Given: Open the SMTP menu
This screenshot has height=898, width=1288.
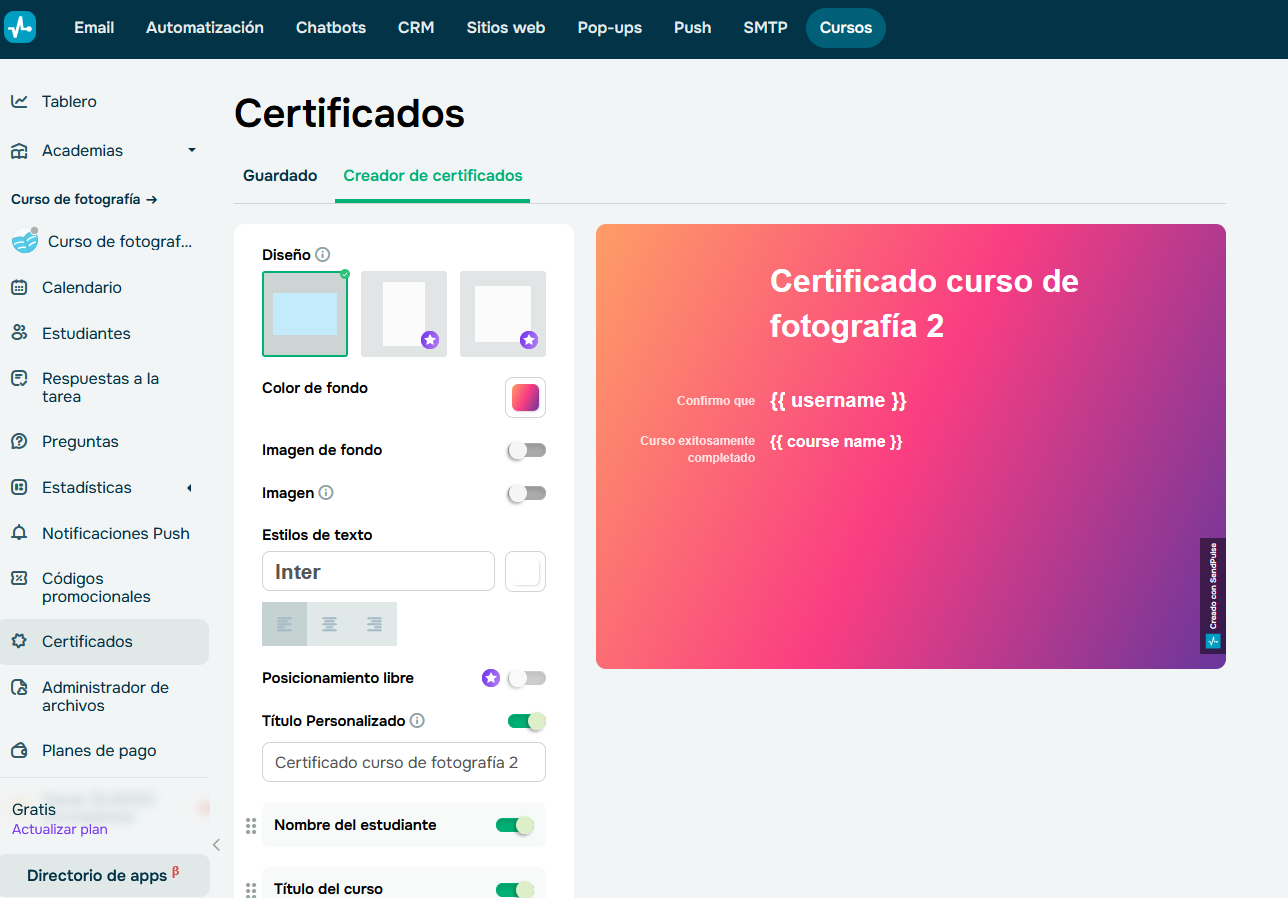Looking at the screenshot, I should pyautogui.click(x=766, y=28).
